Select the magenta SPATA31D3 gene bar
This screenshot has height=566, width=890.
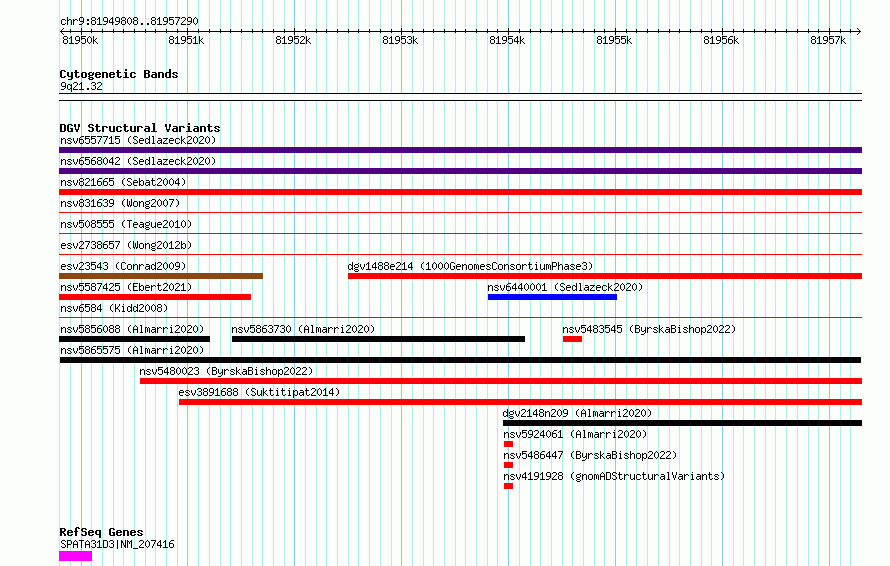point(75,556)
